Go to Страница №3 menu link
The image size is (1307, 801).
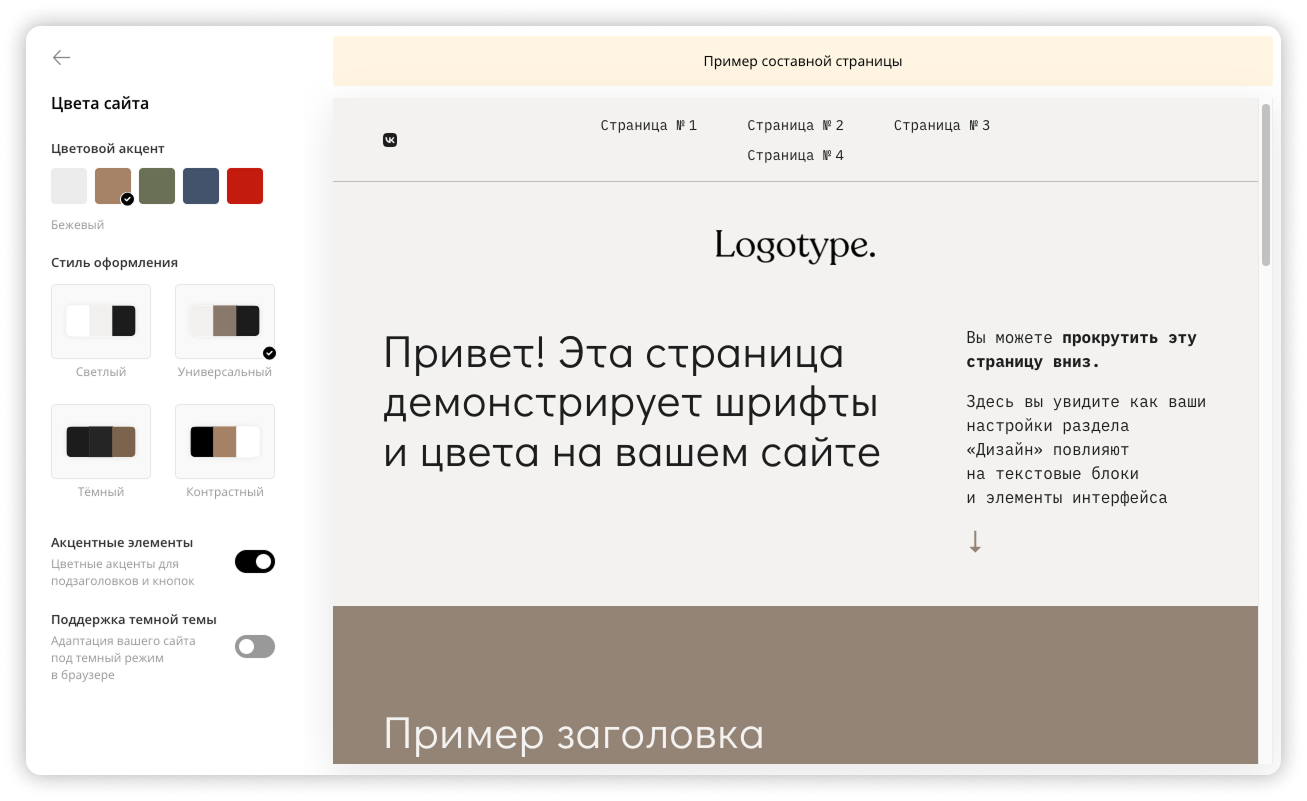942,126
